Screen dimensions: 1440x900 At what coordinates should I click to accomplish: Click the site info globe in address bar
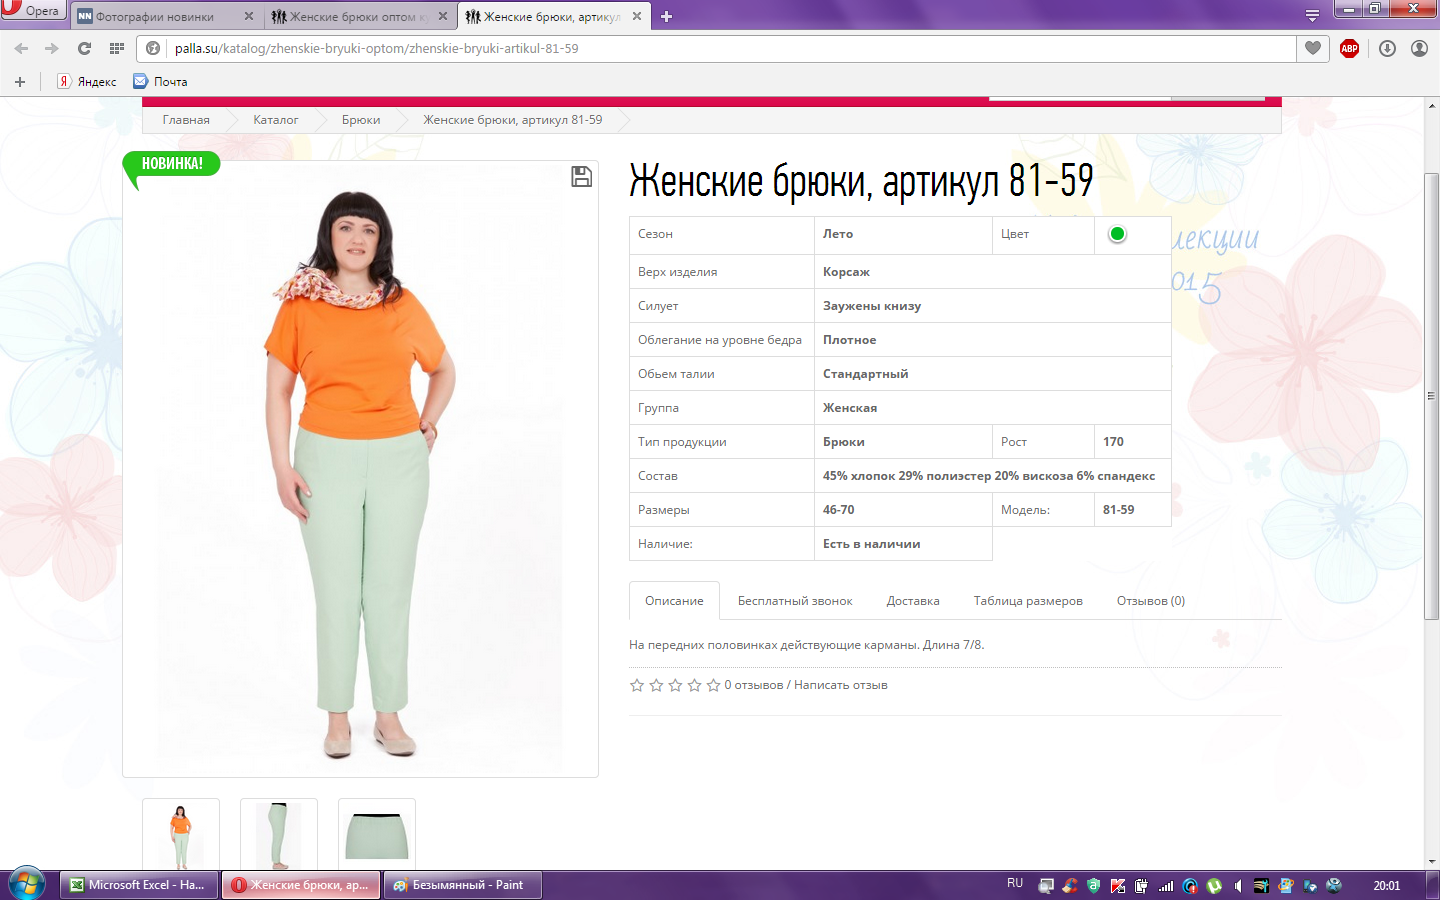pyautogui.click(x=153, y=48)
